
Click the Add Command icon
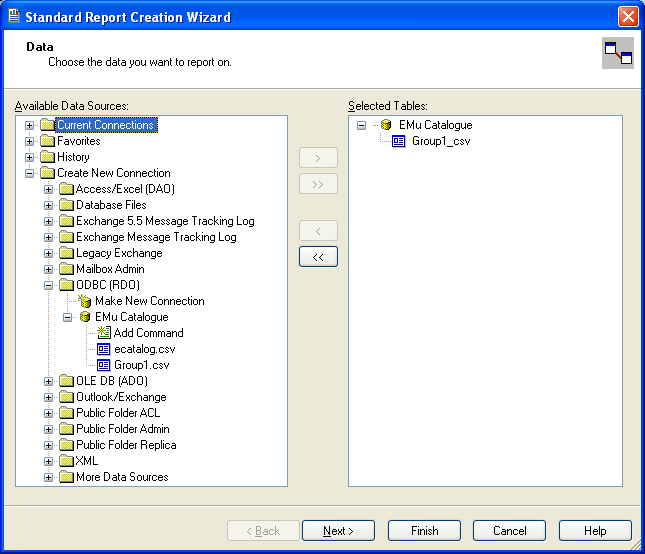[104, 333]
